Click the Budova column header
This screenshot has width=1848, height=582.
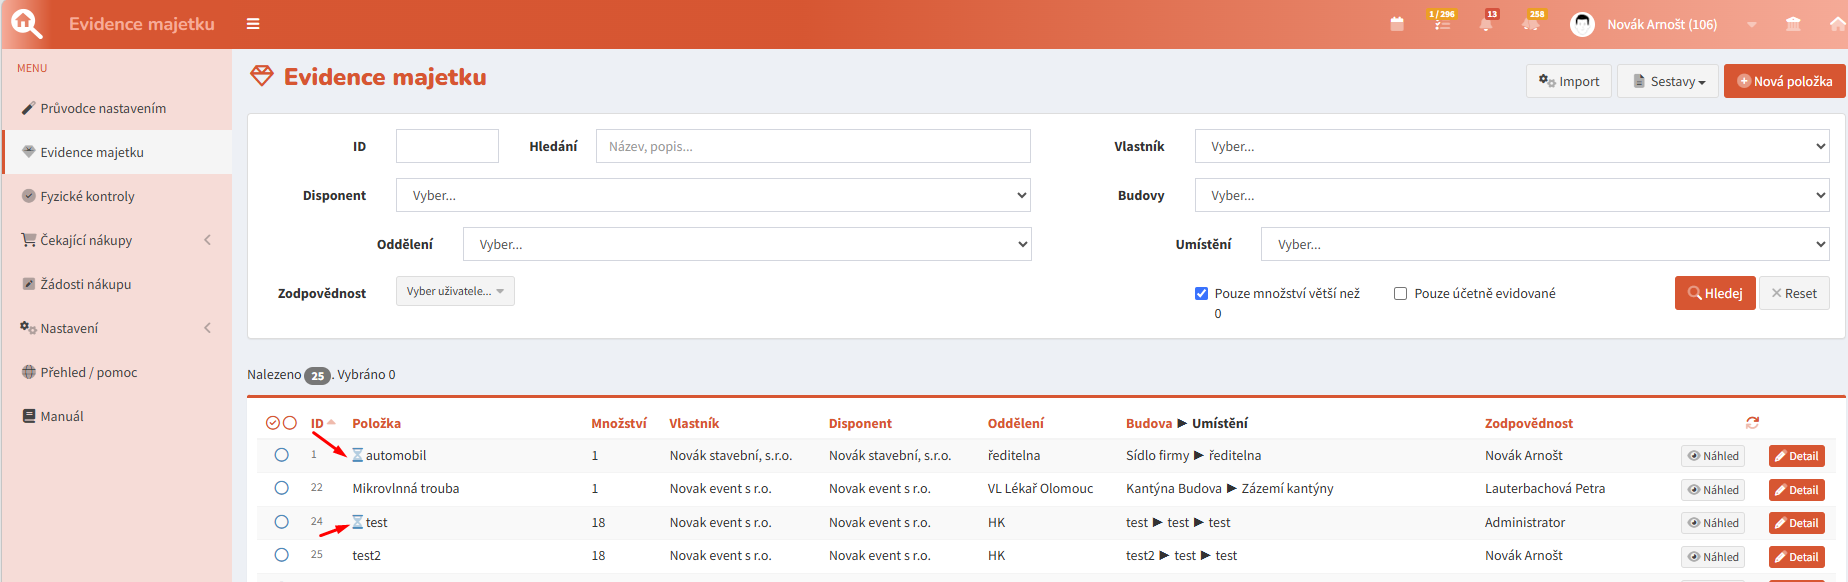click(1149, 423)
